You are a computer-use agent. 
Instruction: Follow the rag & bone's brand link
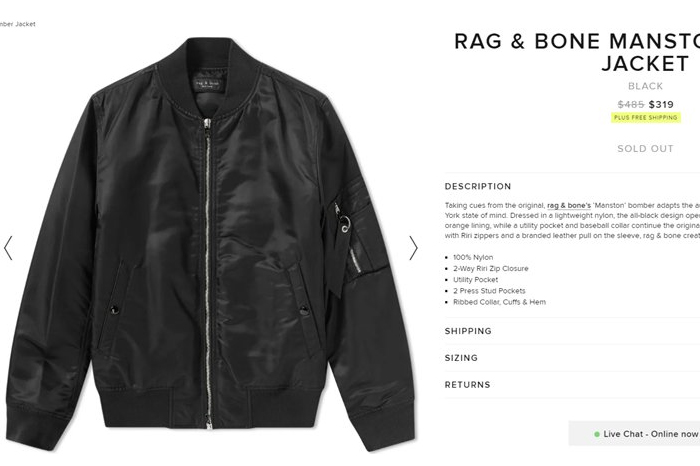pos(569,205)
